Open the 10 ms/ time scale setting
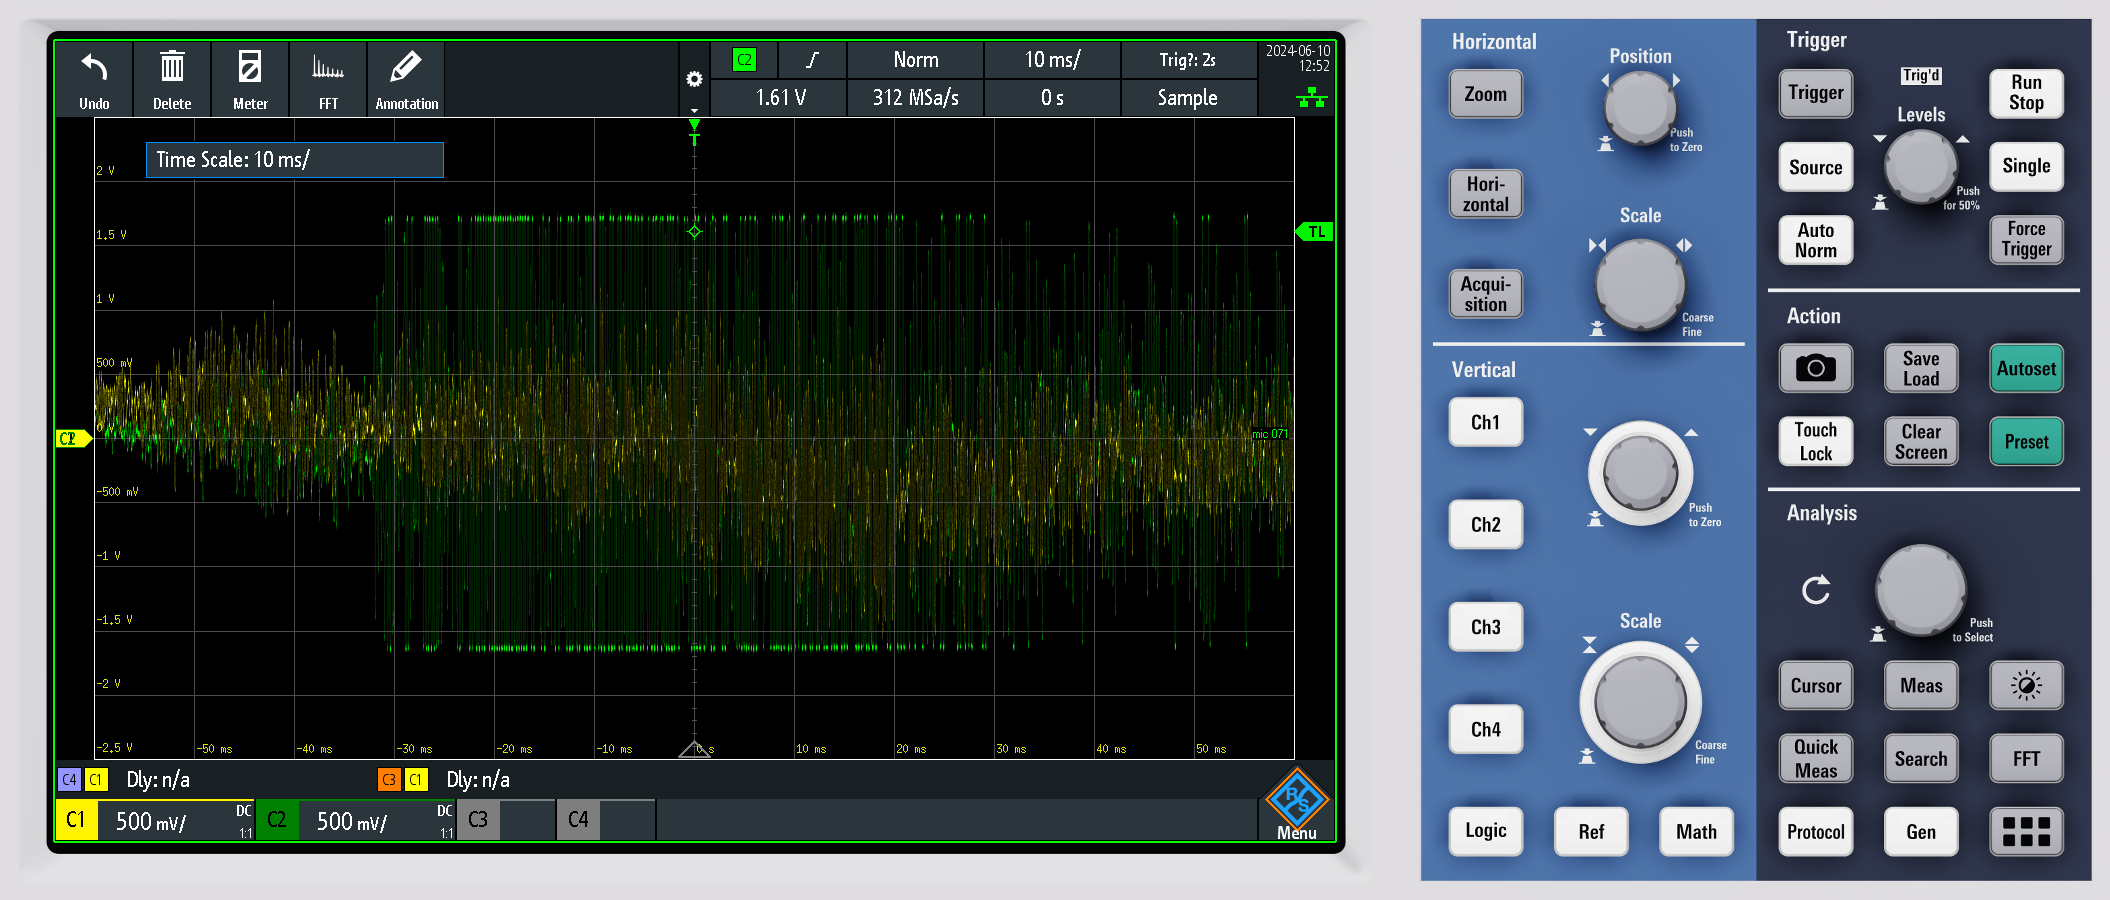 [1052, 60]
